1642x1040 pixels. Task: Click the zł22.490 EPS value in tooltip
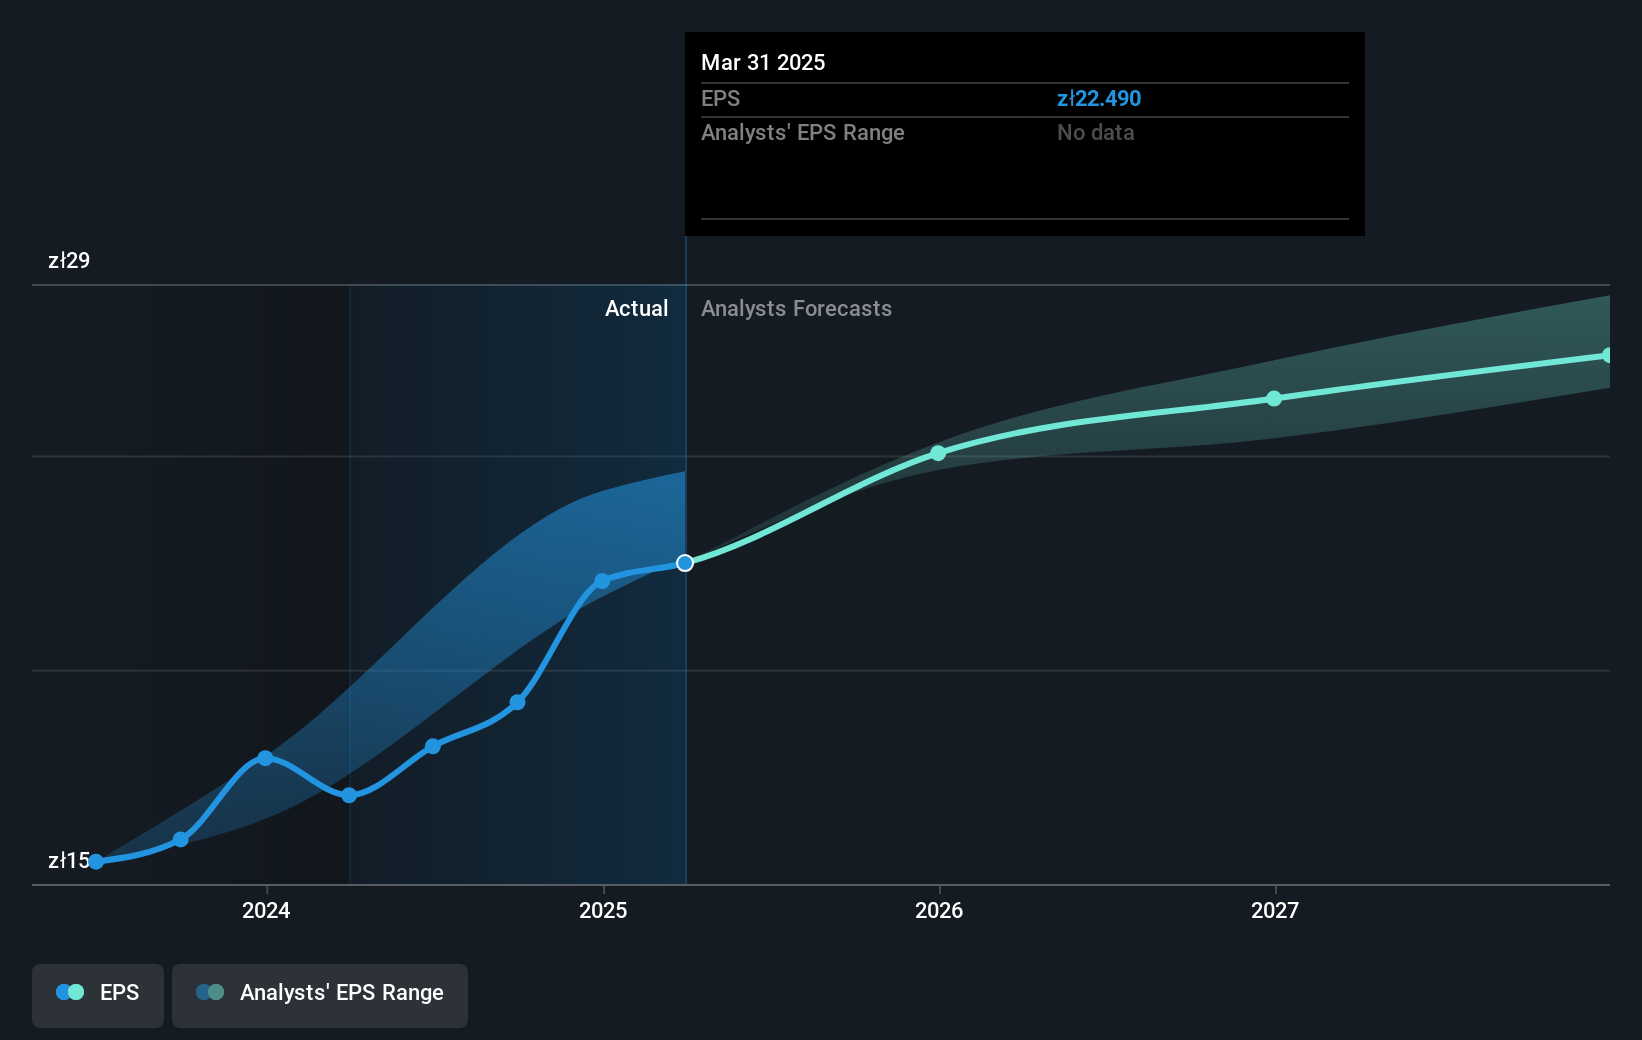click(x=1099, y=98)
